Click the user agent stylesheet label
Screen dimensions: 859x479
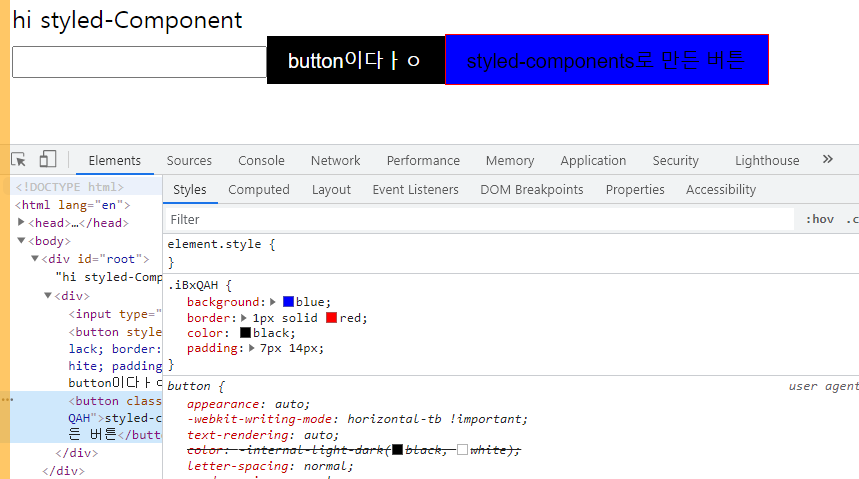(x=823, y=386)
